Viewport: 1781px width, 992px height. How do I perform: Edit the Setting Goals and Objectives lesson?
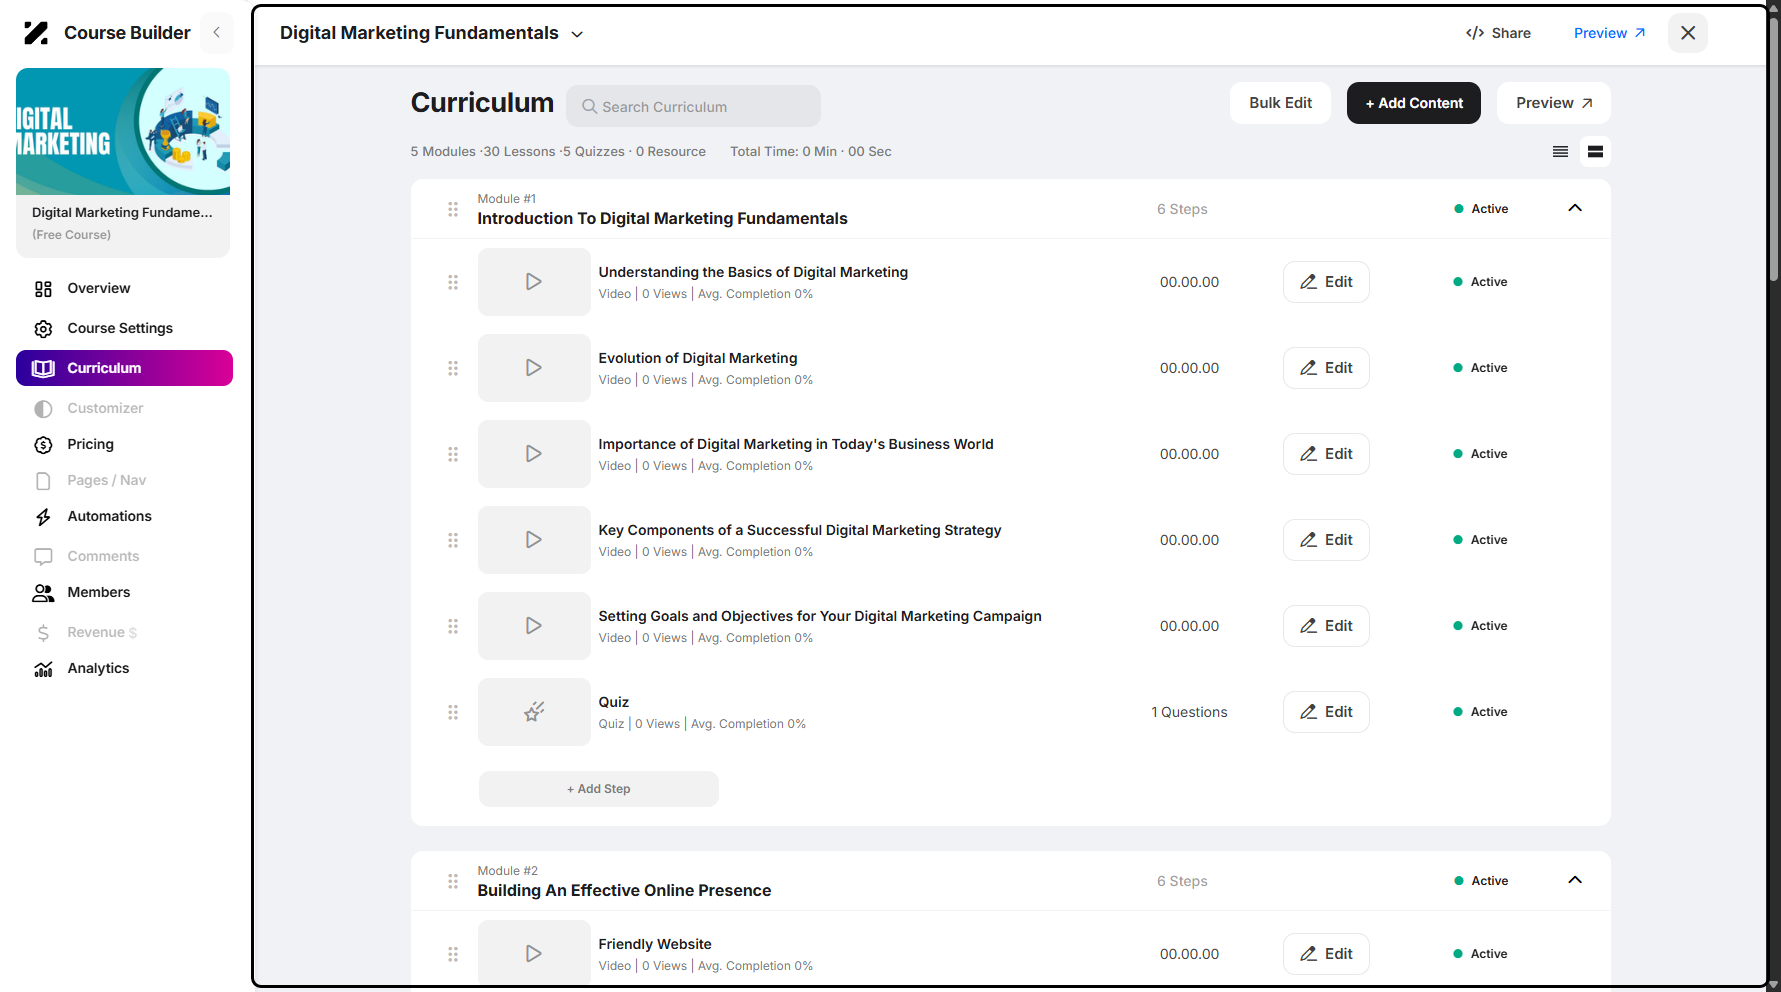[1326, 626]
